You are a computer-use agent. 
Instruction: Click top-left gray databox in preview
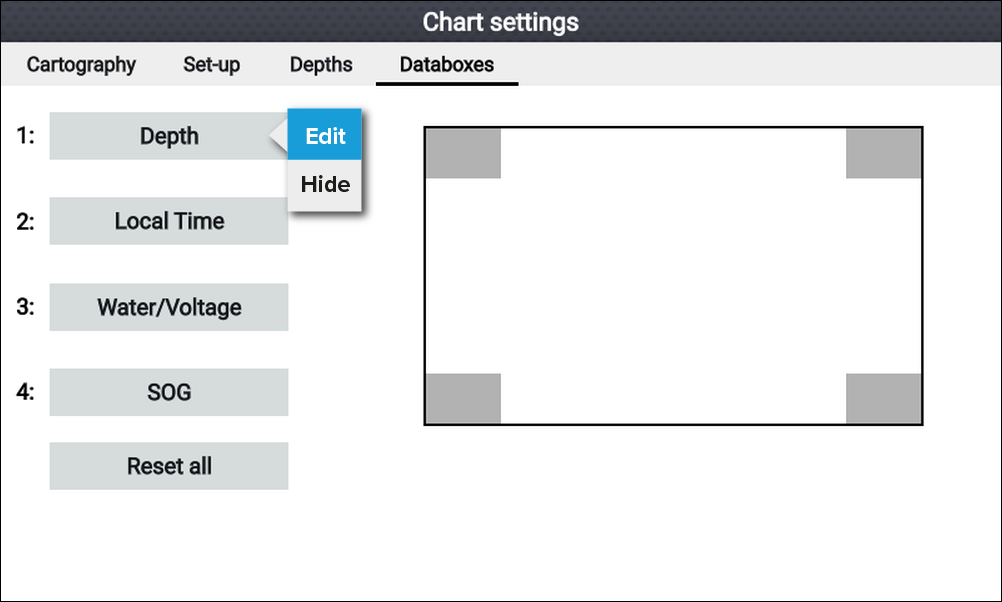pyautogui.click(x=463, y=153)
